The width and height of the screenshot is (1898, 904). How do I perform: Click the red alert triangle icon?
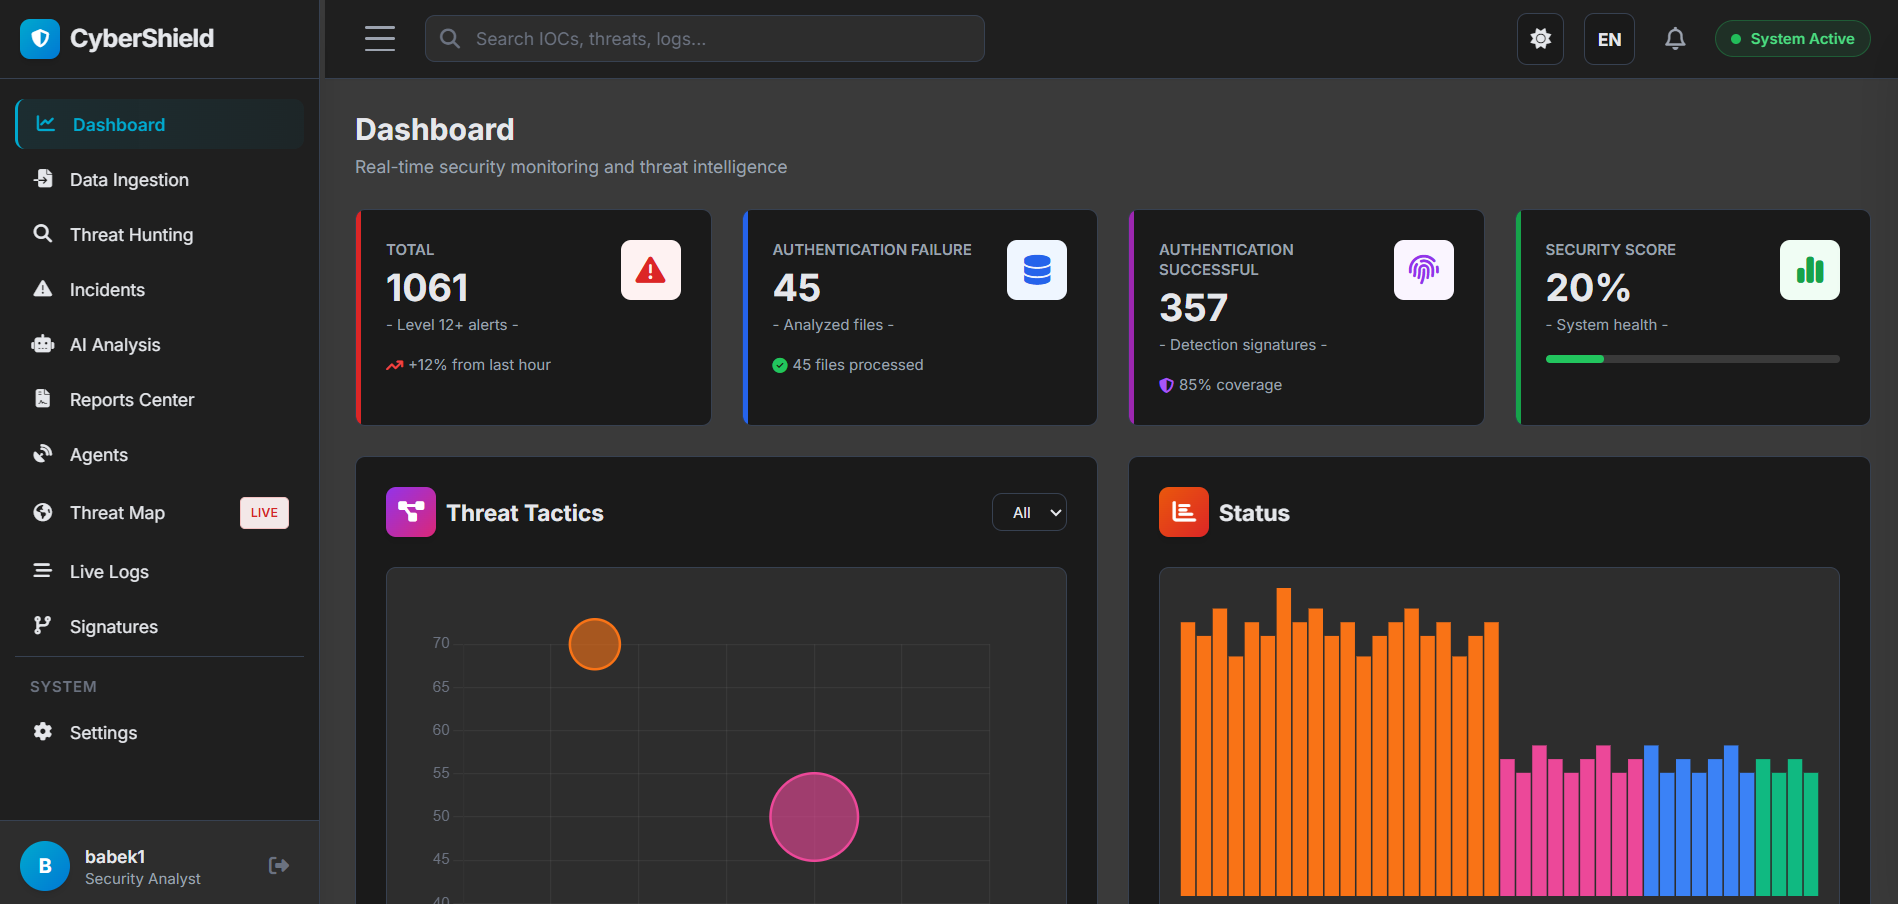click(651, 270)
